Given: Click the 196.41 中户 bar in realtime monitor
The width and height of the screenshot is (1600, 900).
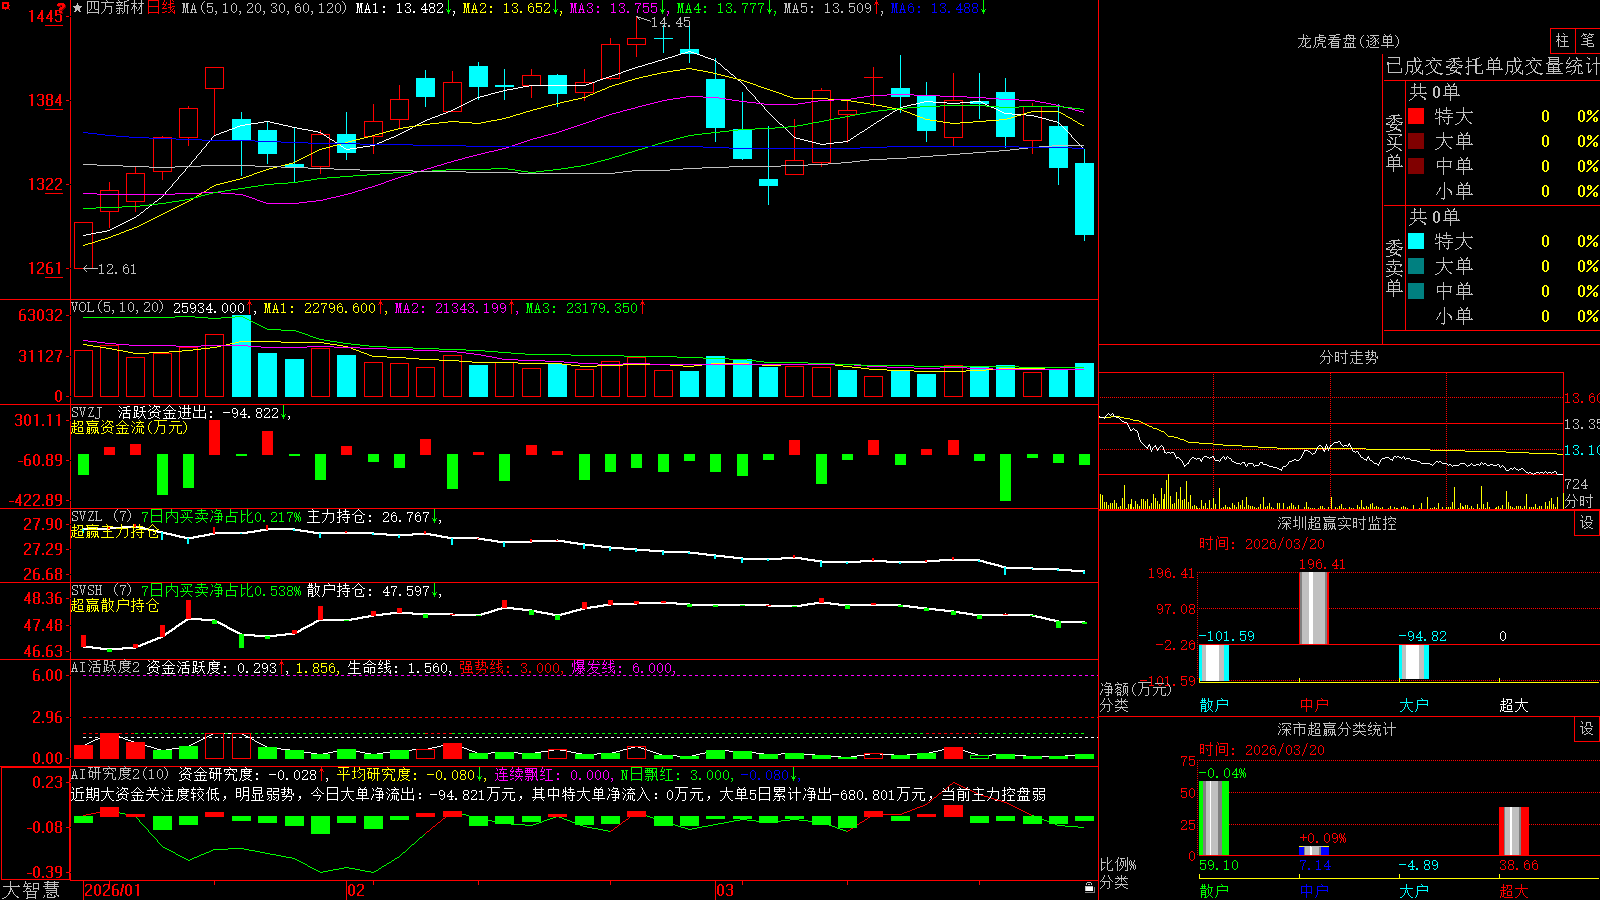Looking at the screenshot, I should click(1314, 608).
